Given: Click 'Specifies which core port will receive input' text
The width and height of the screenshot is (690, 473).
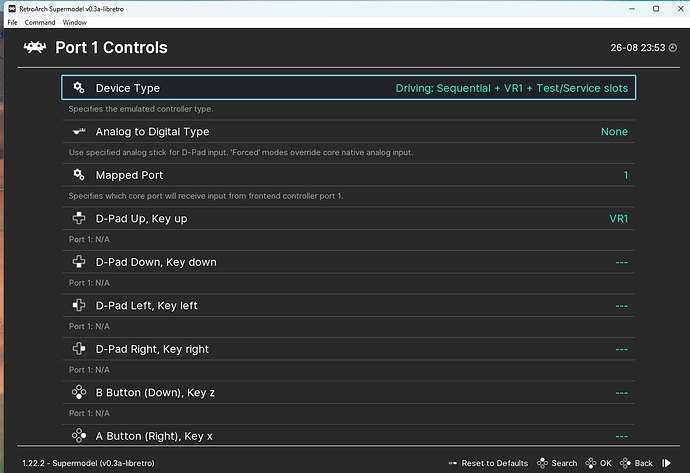Looking at the screenshot, I should (206, 196).
